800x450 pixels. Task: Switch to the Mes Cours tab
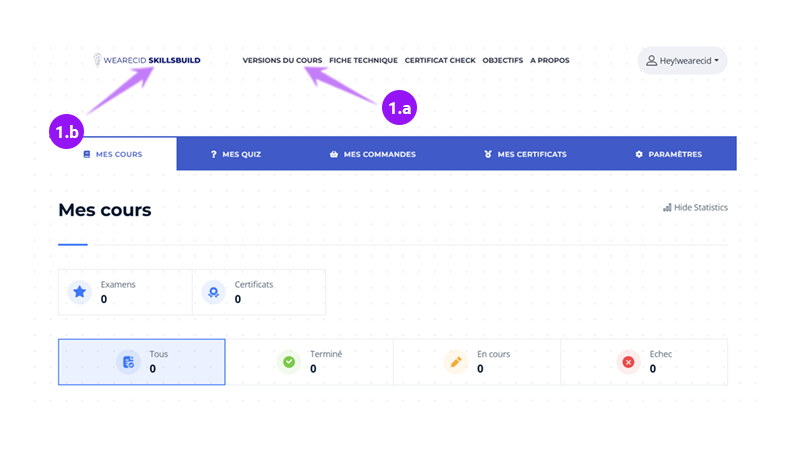(113, 154)
